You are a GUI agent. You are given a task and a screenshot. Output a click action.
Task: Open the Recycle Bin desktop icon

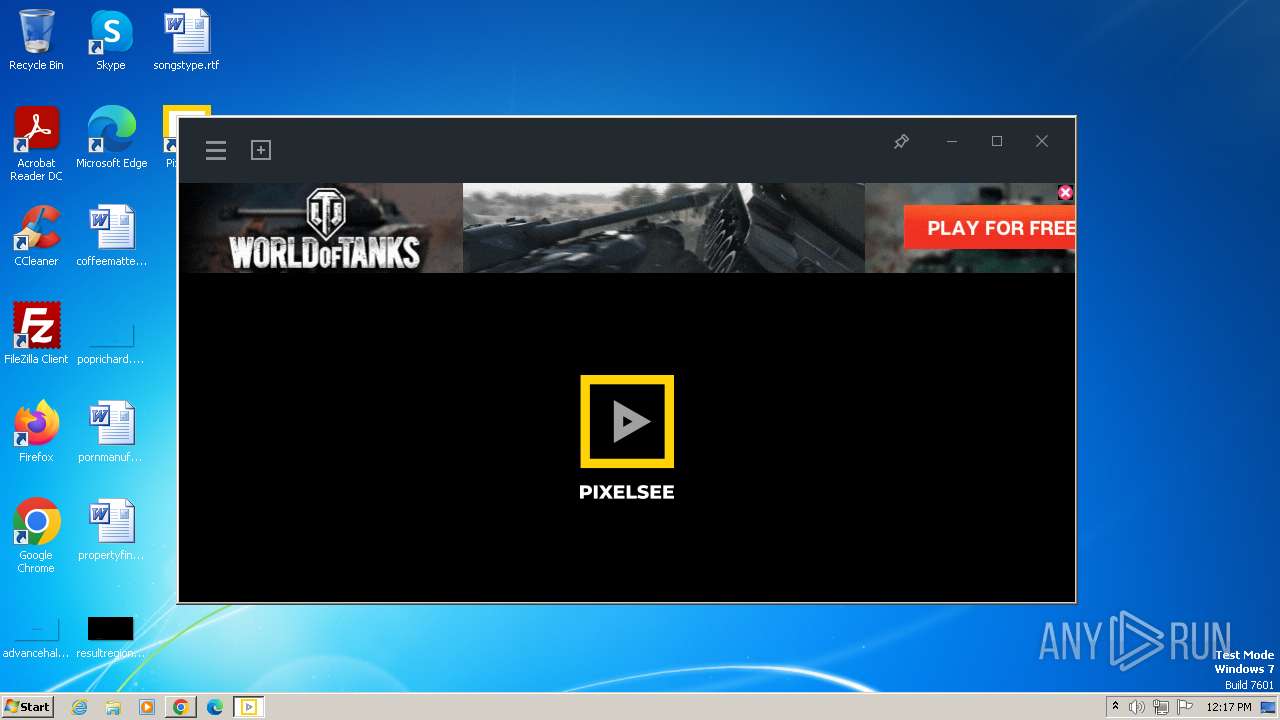point(36,40)
